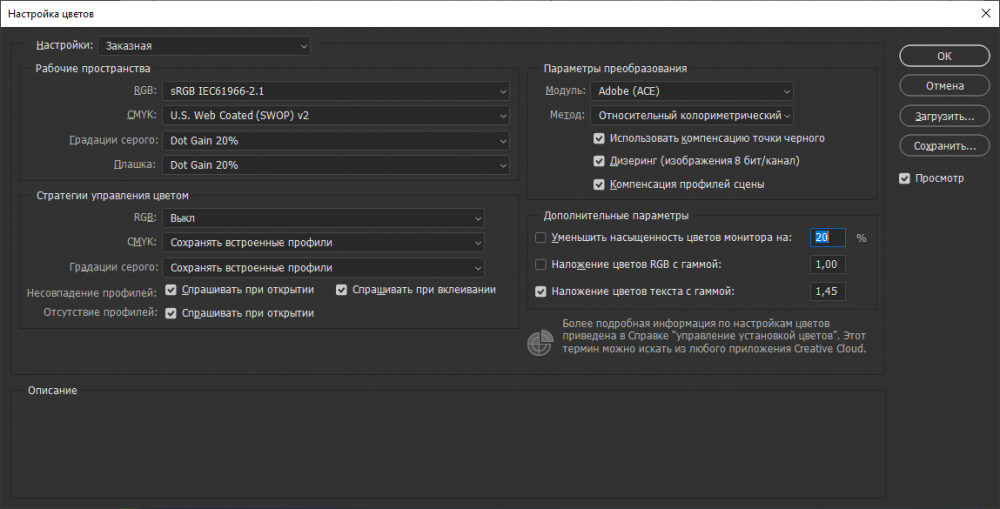The height and width of the screenshot is (509, 1000).
Task: Click the globe info icon beside help text
Action: [539, 343]
